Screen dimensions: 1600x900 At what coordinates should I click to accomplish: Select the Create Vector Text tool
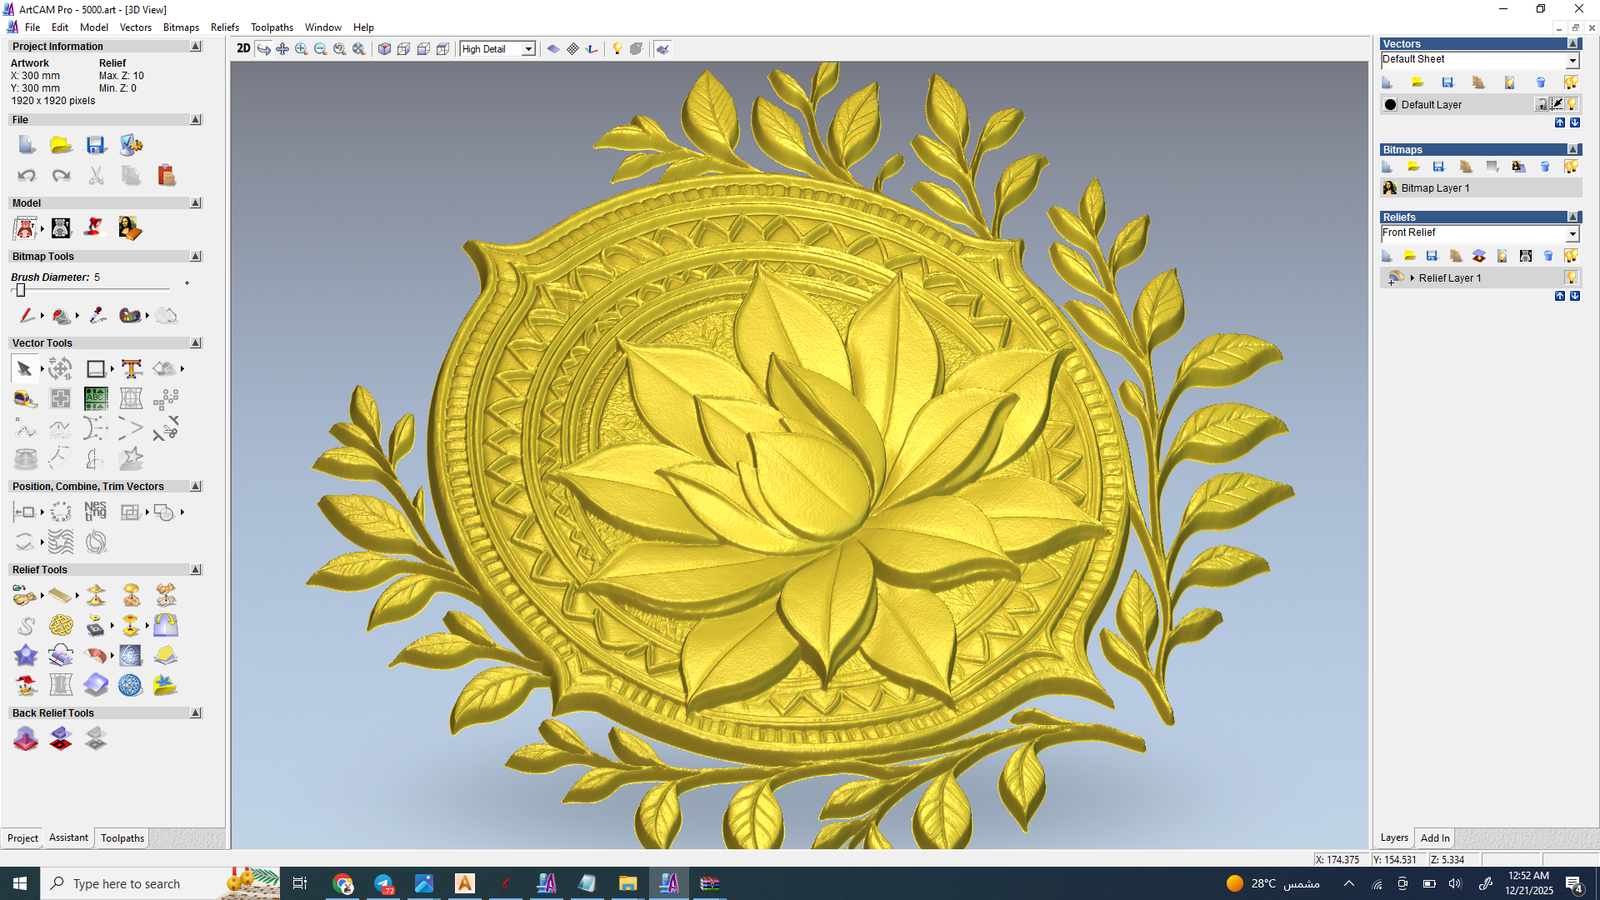pyautogui.click(x=131, y=369)
